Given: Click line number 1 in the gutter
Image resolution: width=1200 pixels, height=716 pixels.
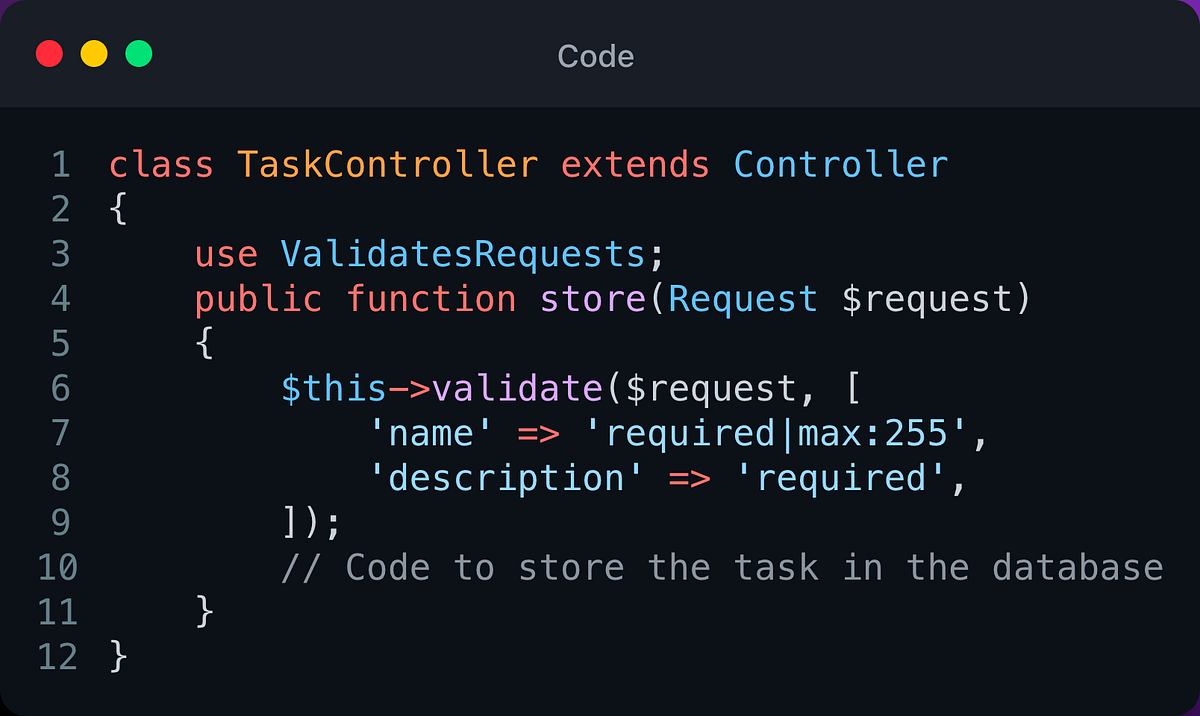Looking at the screenshot, I should (62, 164).
